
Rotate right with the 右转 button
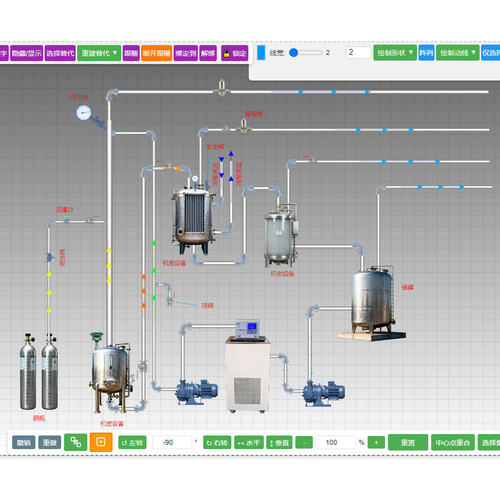(x=217, y=443)
